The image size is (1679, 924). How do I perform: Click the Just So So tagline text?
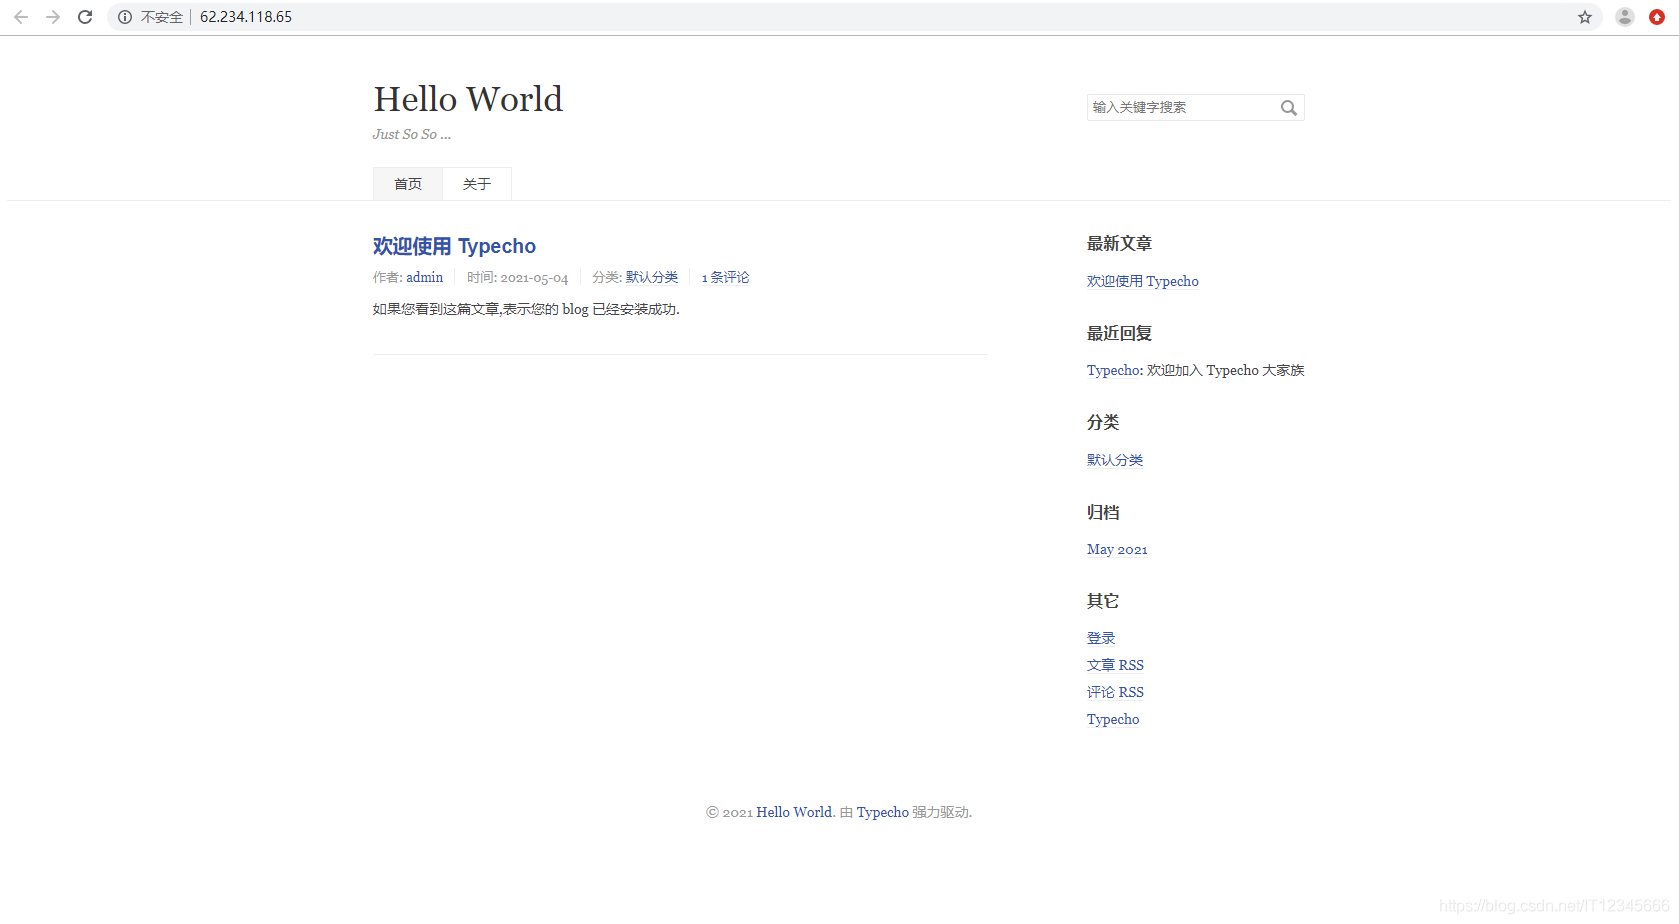412,134
